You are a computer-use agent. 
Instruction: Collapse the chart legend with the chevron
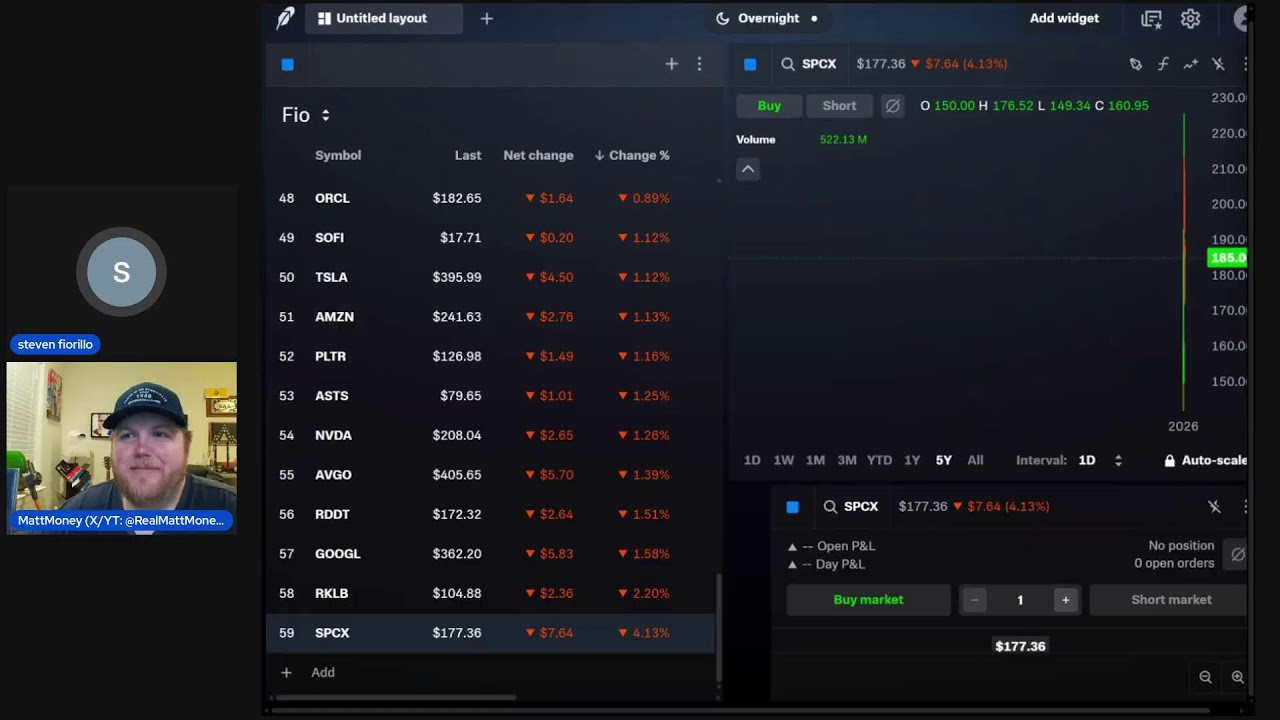click(748, 169)
